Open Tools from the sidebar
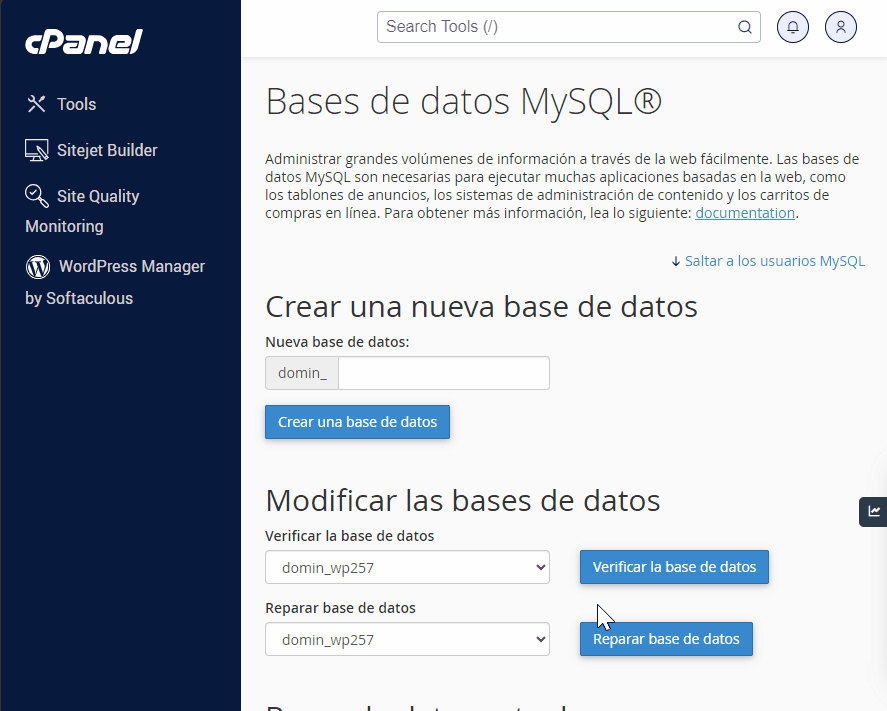Image resolution: width=887 pixels, height=711 pixels. (61, 104)
